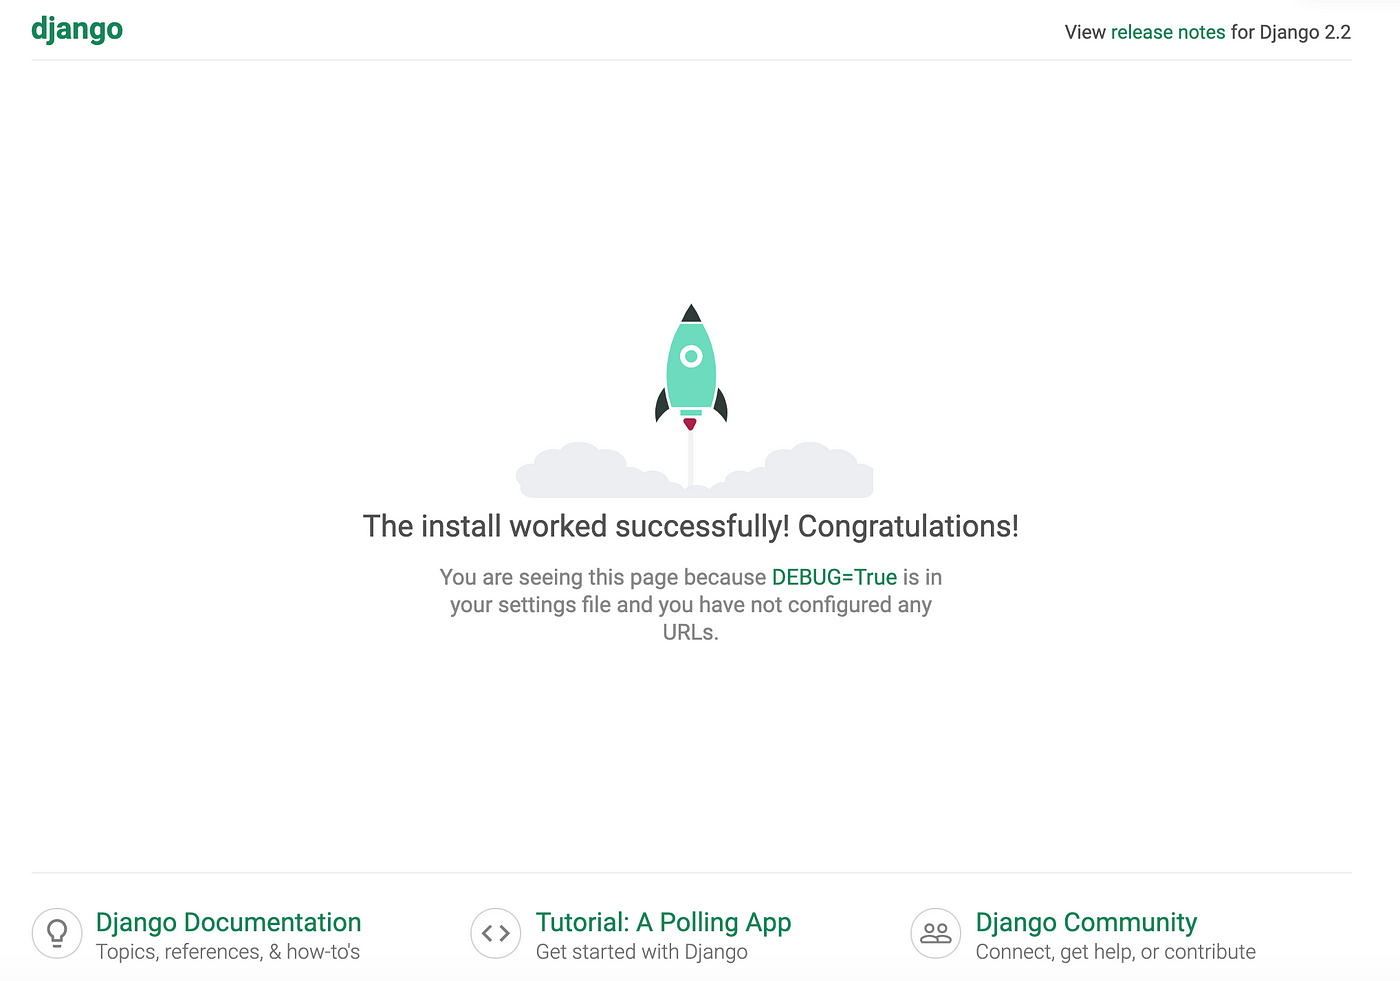Image resolution: width=1400 pixels, height=981 pixels.
Task: Open Django Community link
Action: 1086,922
